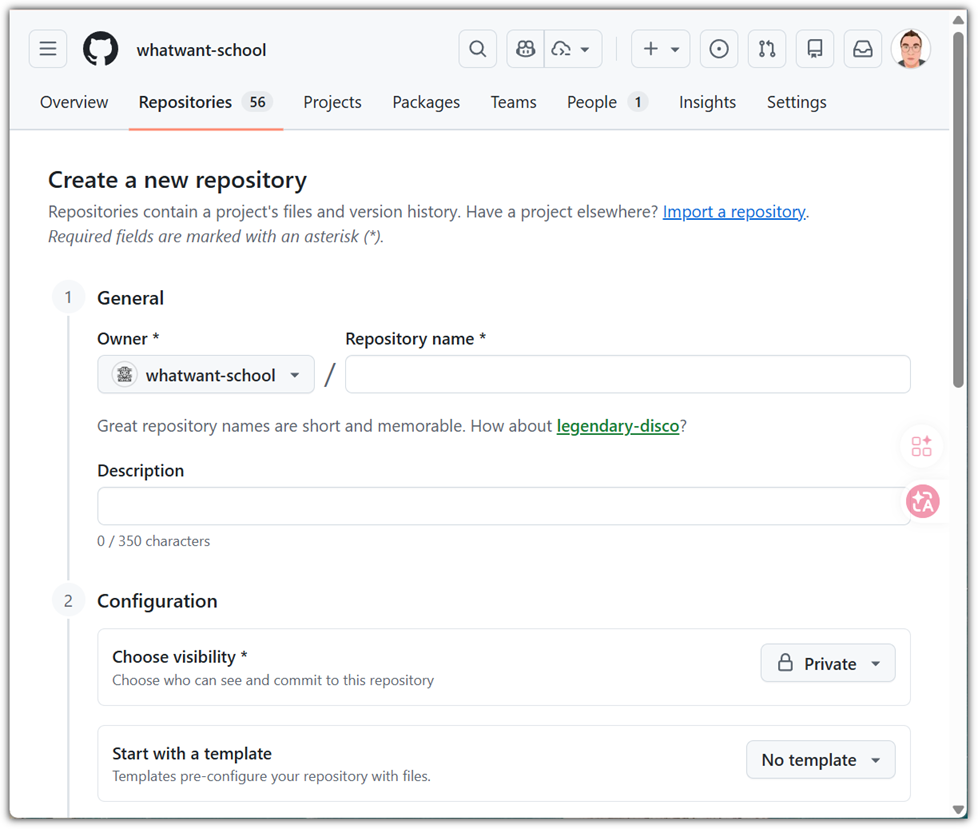
Task: Open the Pull requests icon
Action: coord(767,49)
